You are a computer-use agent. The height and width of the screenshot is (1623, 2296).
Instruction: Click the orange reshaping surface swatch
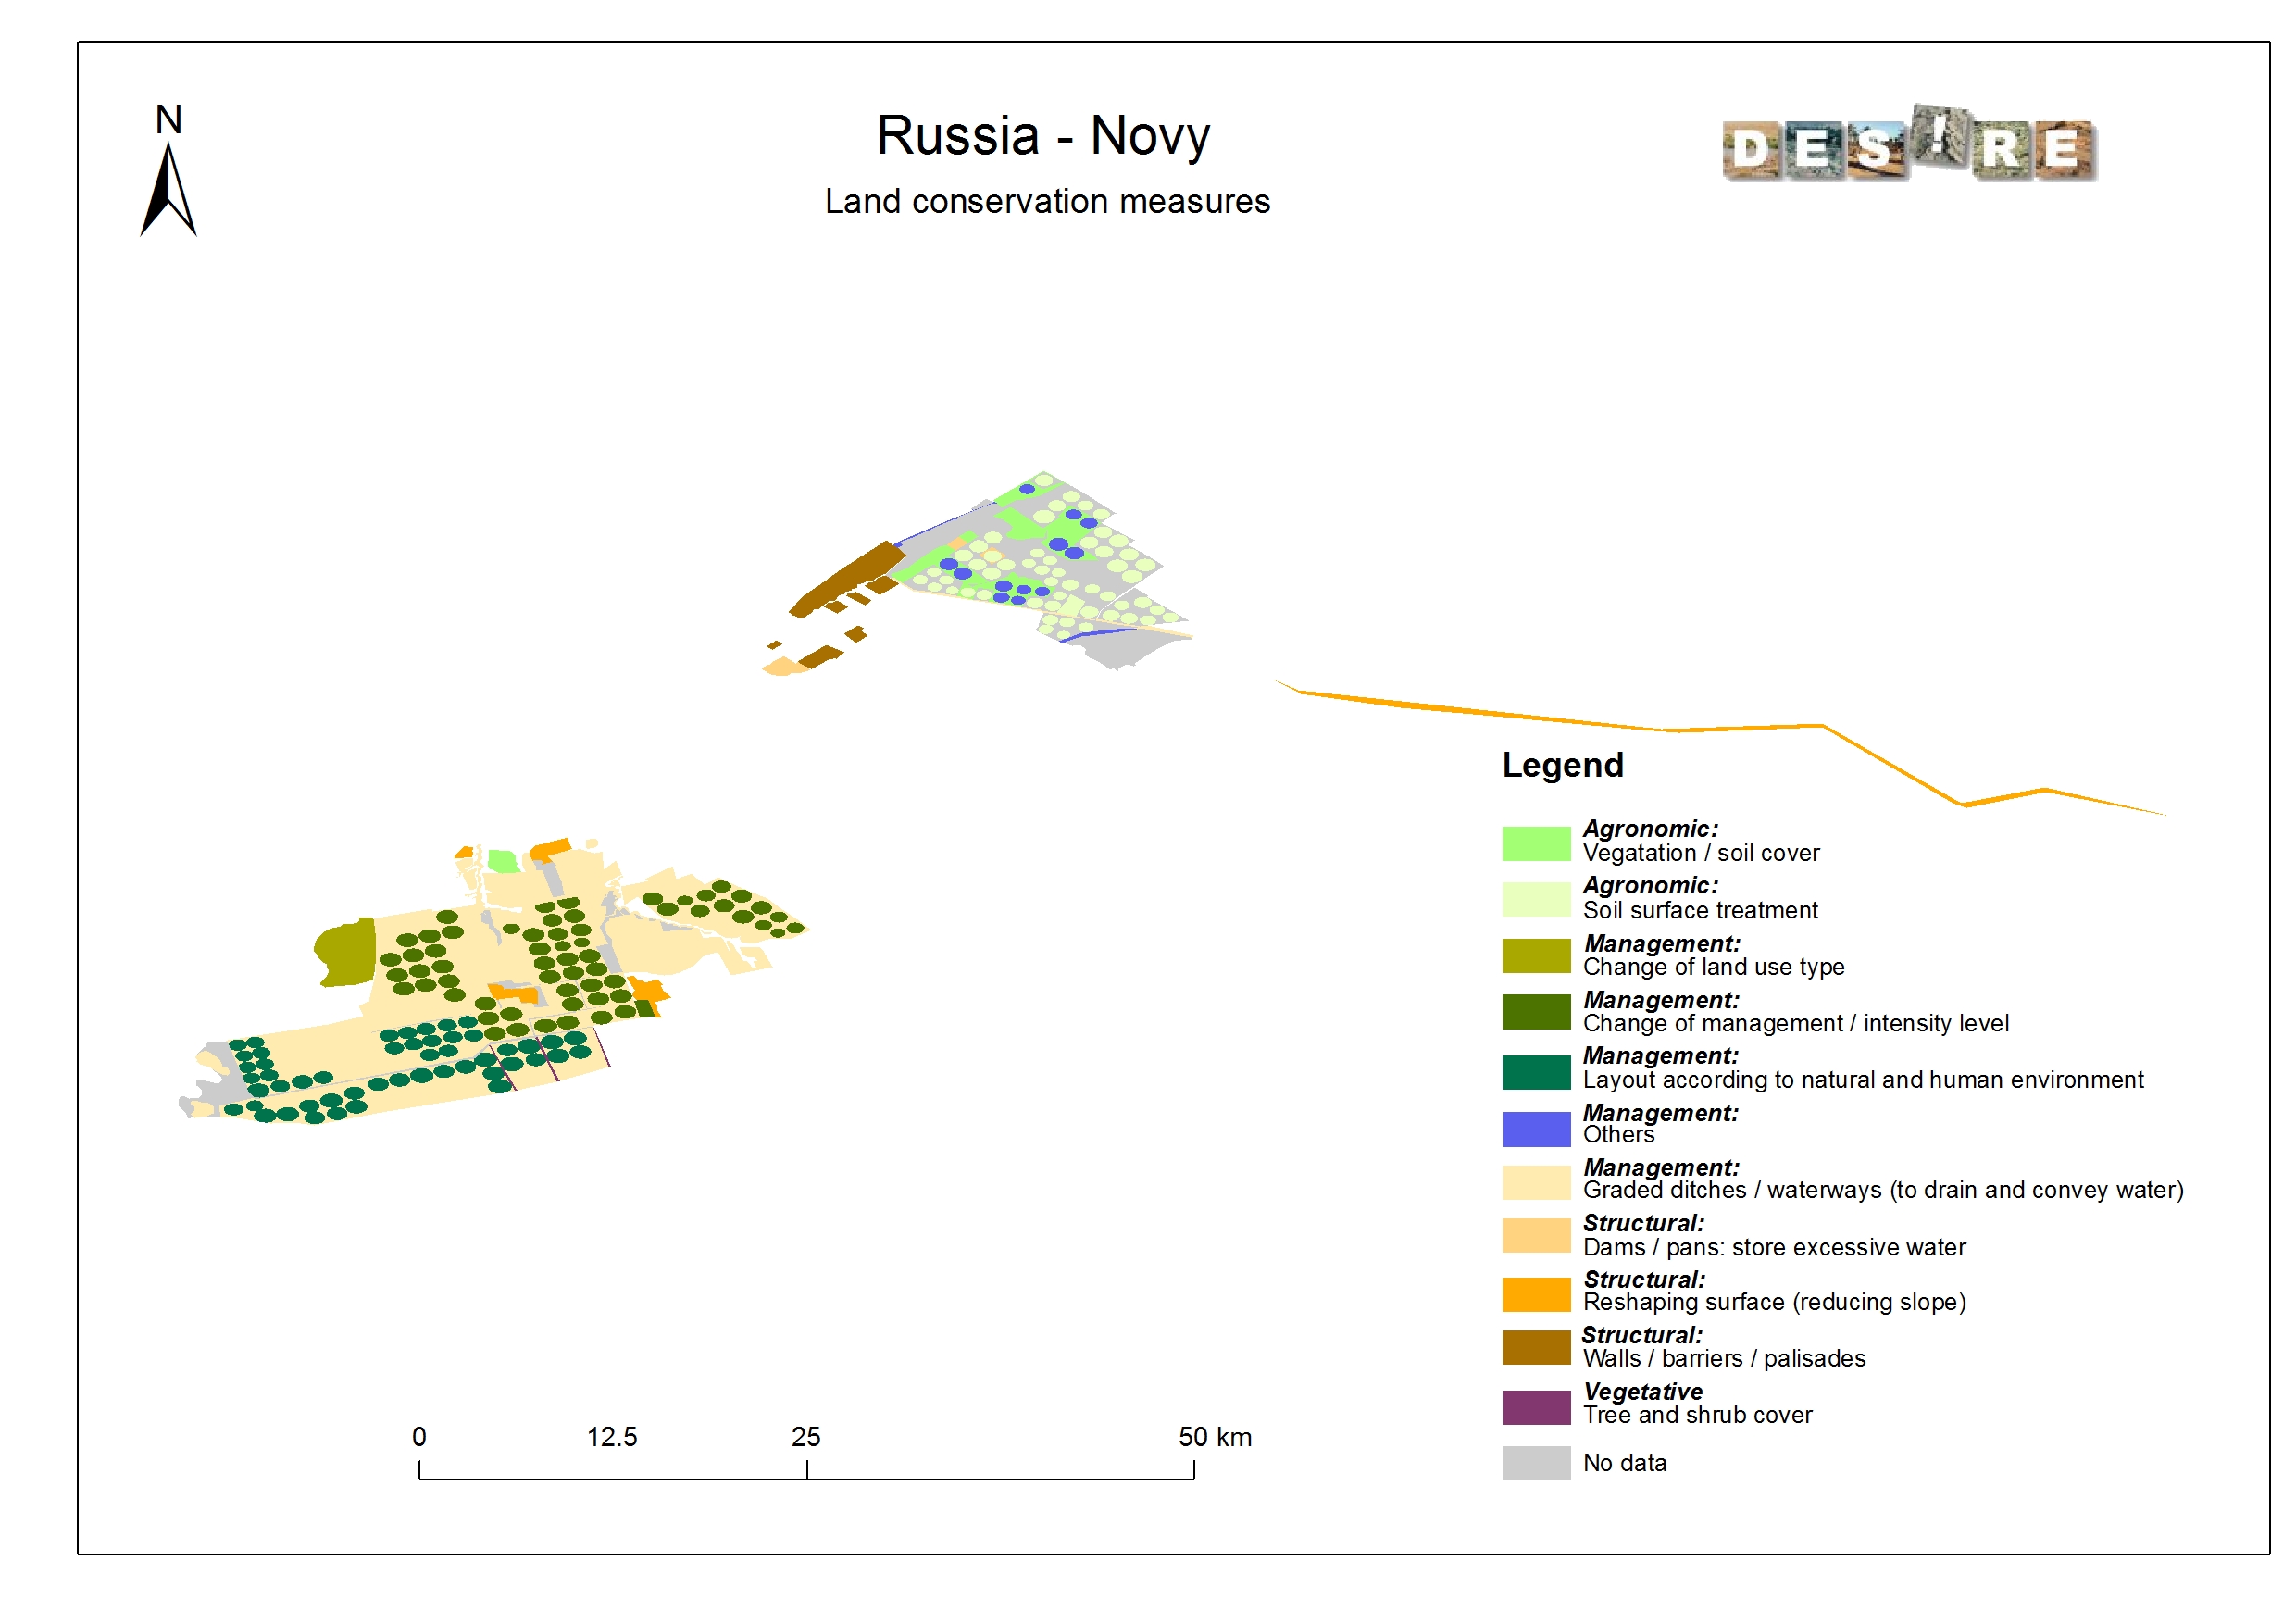click(1535, 1294)
